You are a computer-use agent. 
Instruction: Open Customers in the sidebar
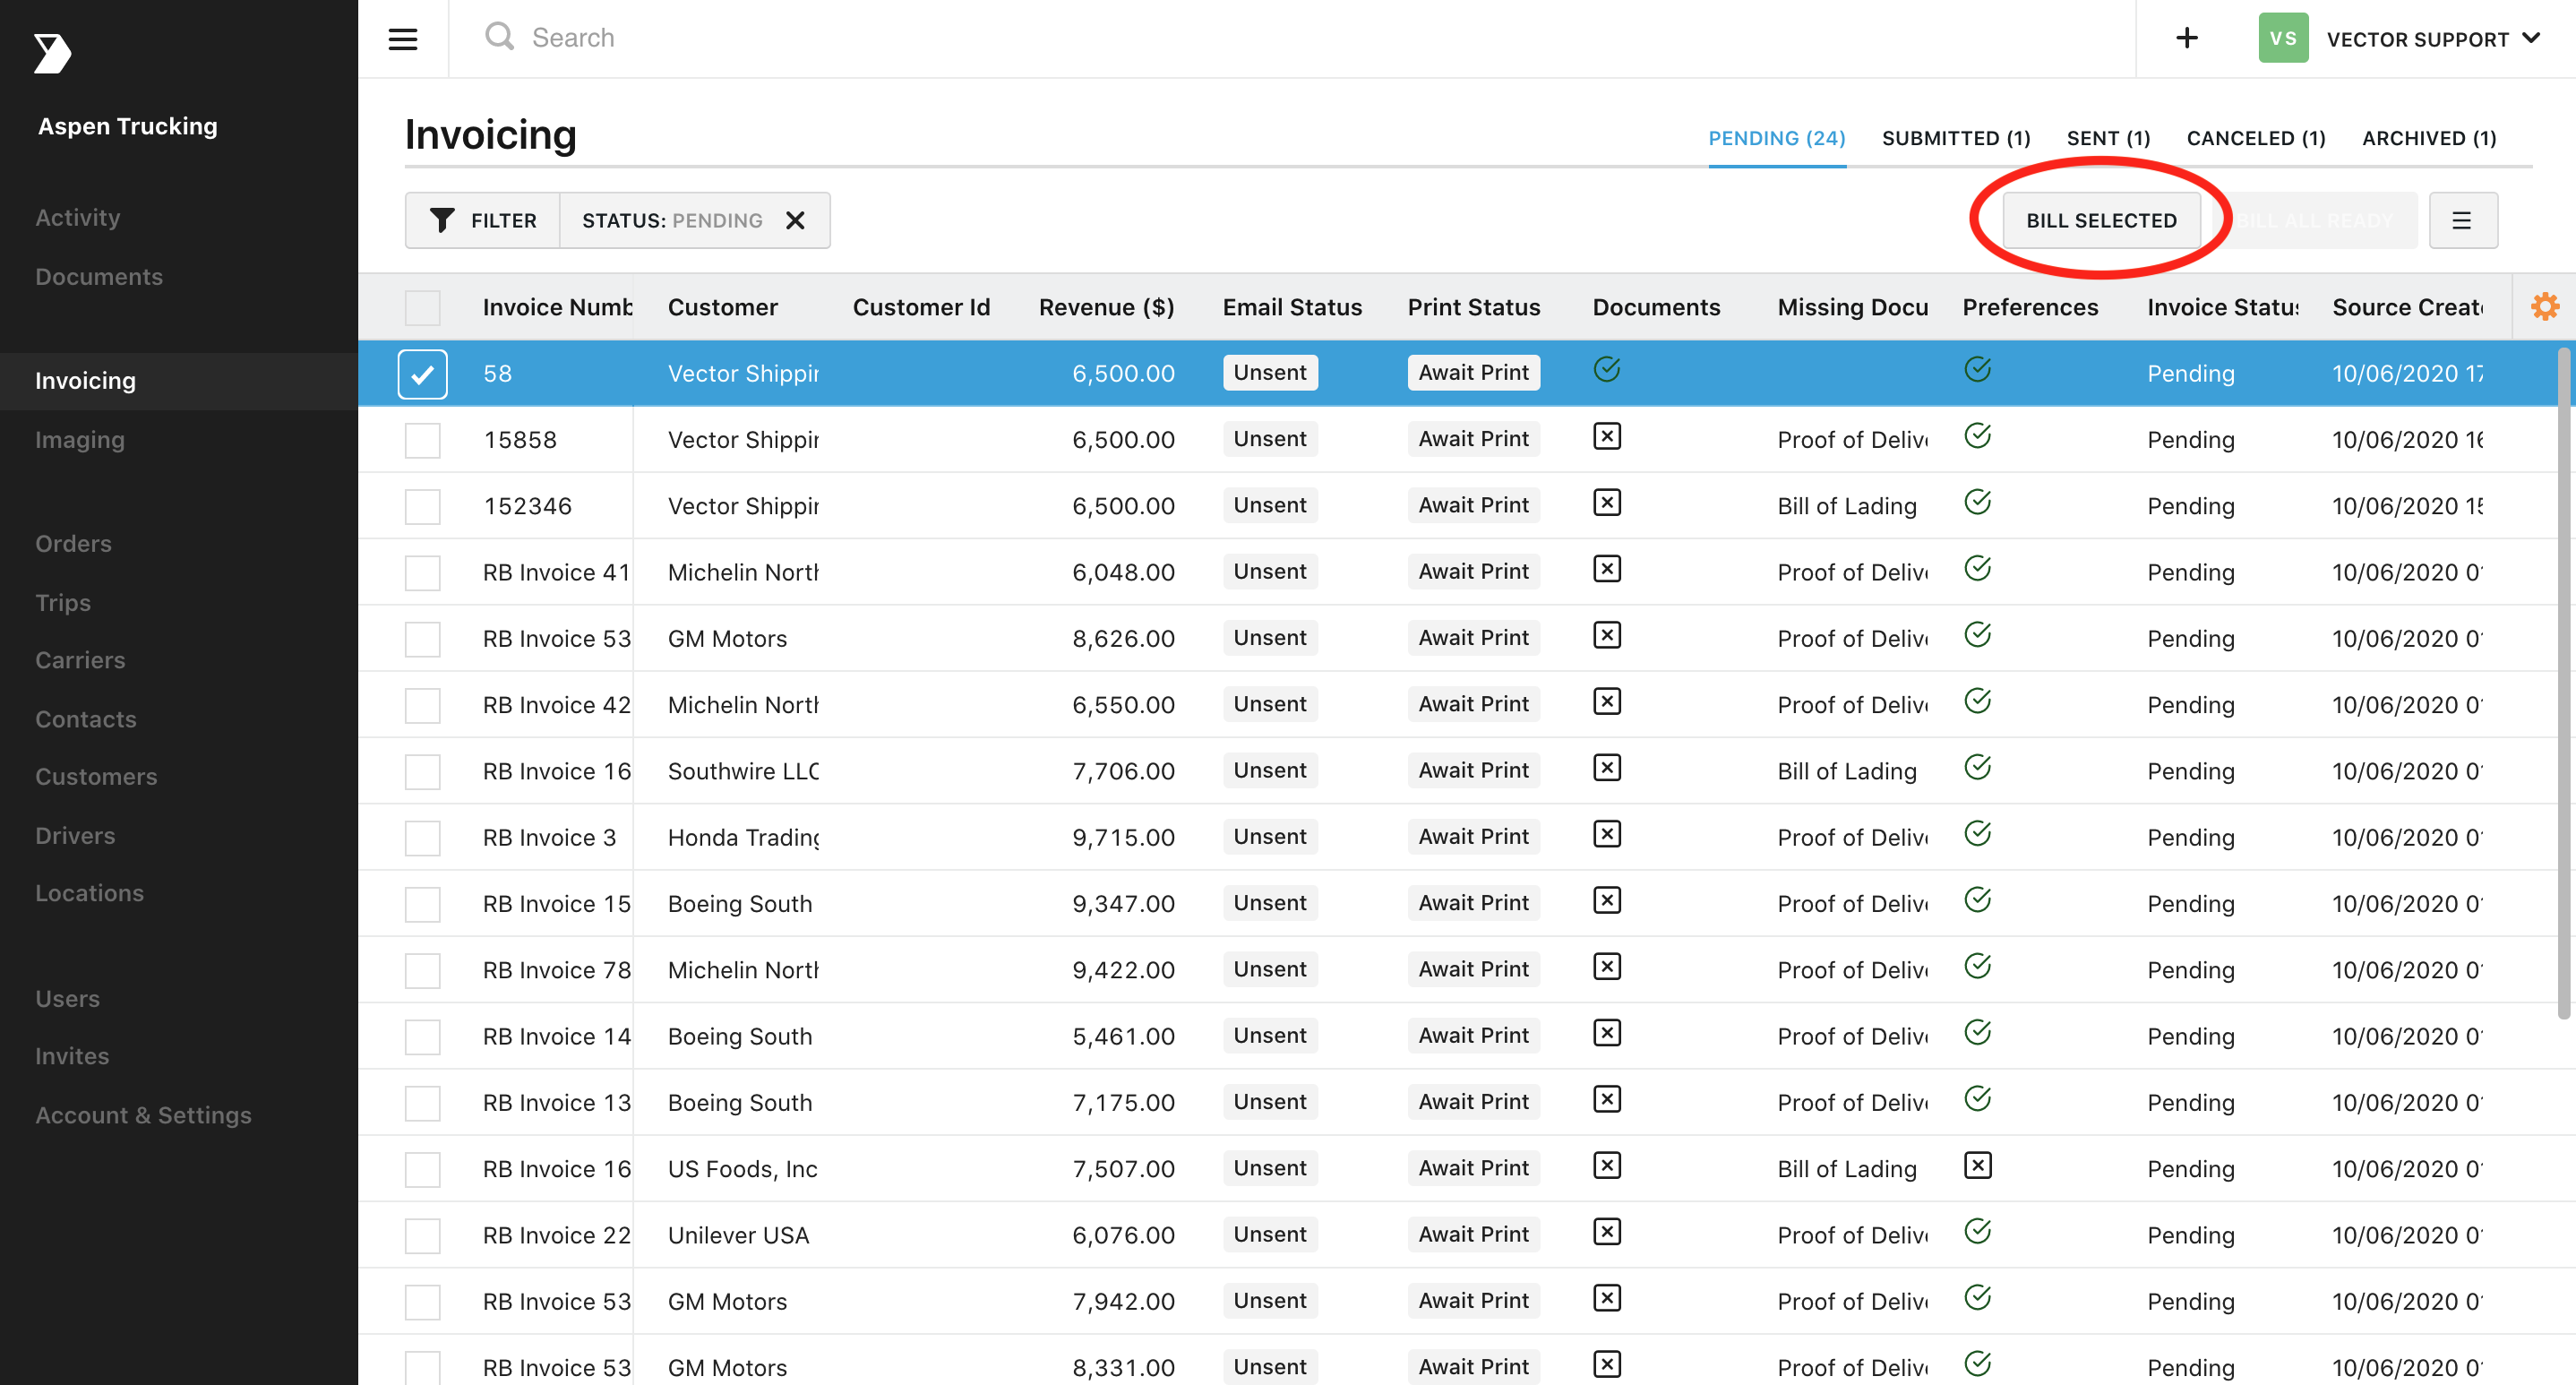pyautogui.click(x=96, y=776)
